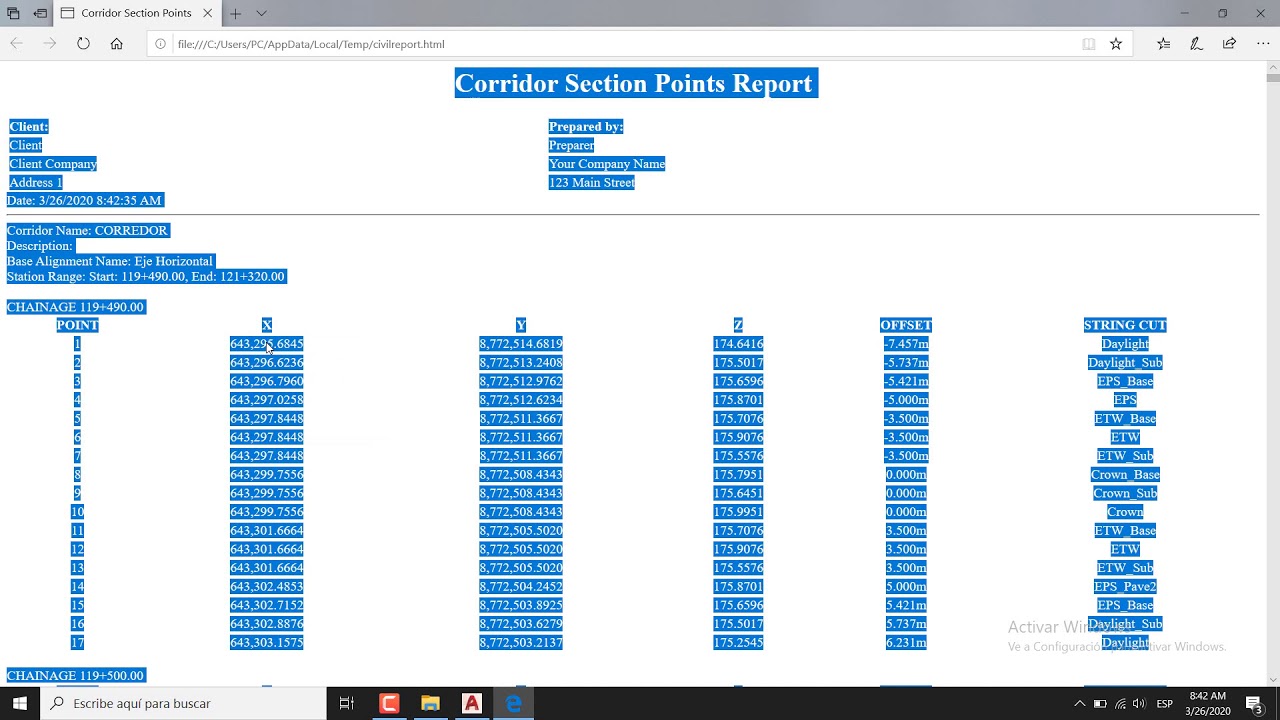Open File Explorer from the taskbar

click(430, 703)
